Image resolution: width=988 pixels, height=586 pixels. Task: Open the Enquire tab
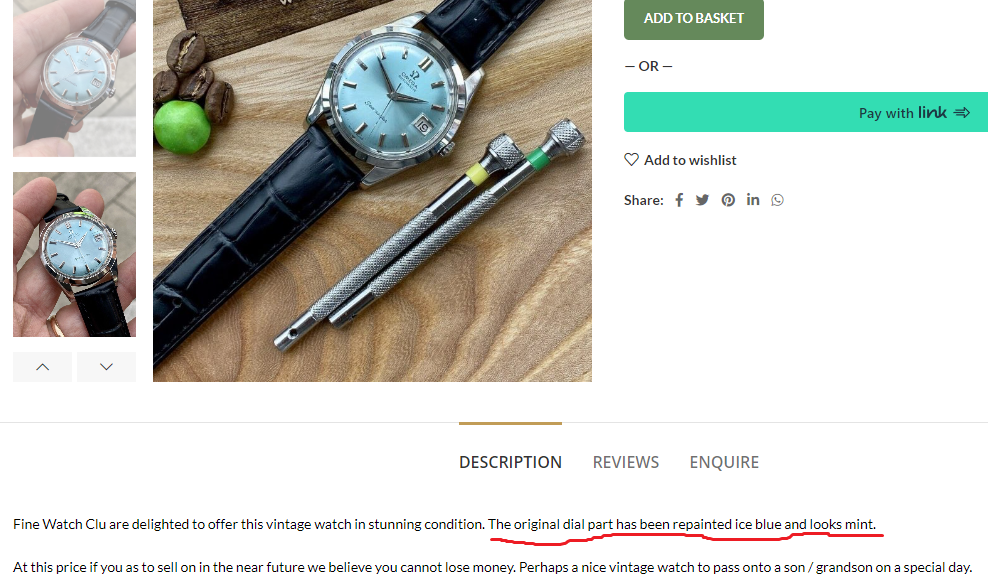point(724,462)
